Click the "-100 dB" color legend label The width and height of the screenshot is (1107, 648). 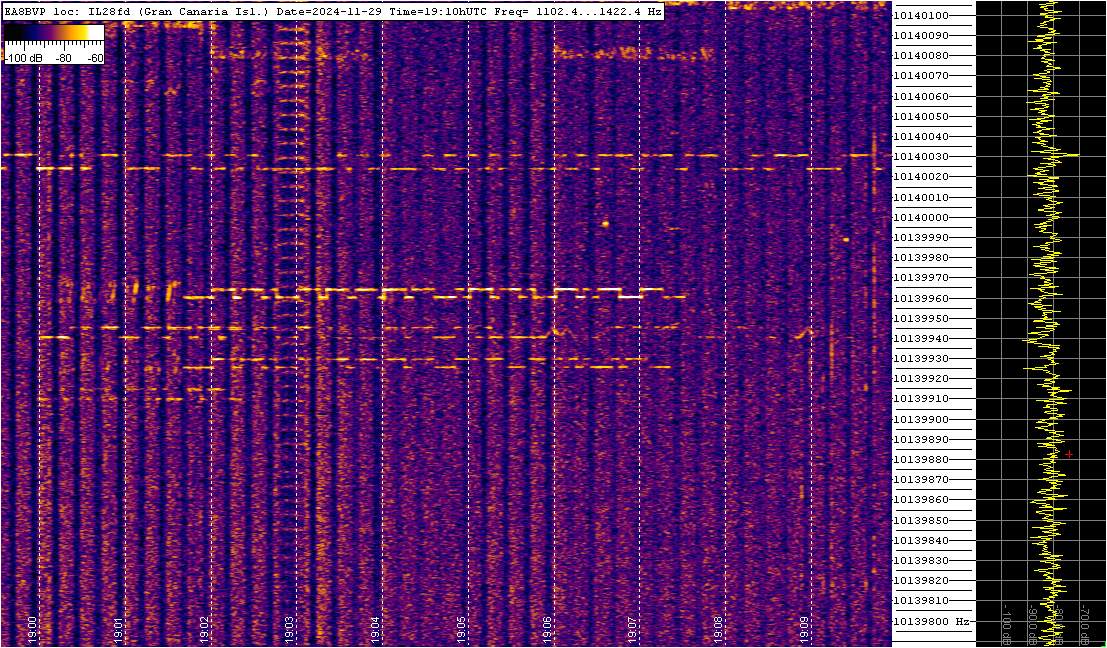(23, 59)
